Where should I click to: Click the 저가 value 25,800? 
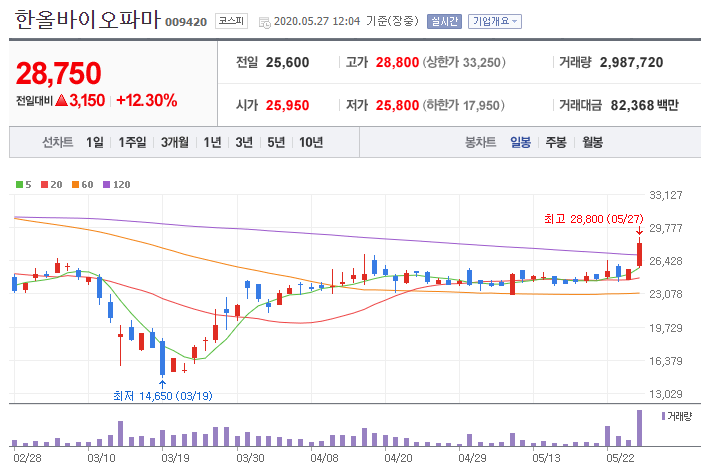coord(397,105)
